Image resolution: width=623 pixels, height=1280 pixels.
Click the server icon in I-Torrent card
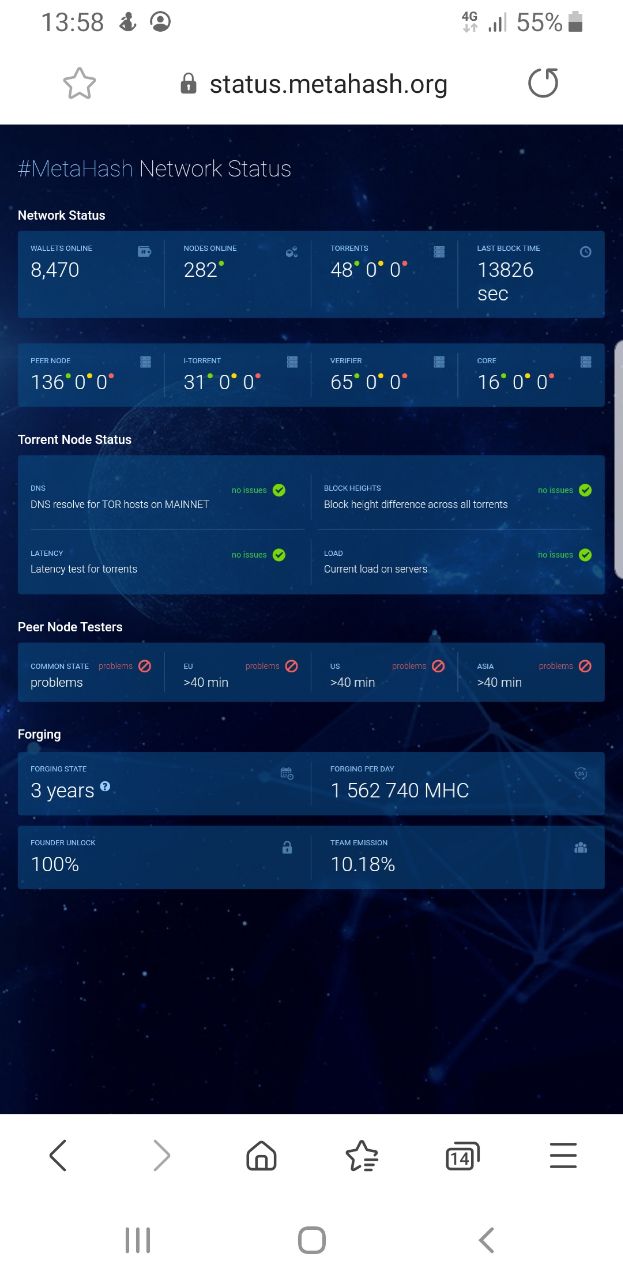tap(292, 362)
